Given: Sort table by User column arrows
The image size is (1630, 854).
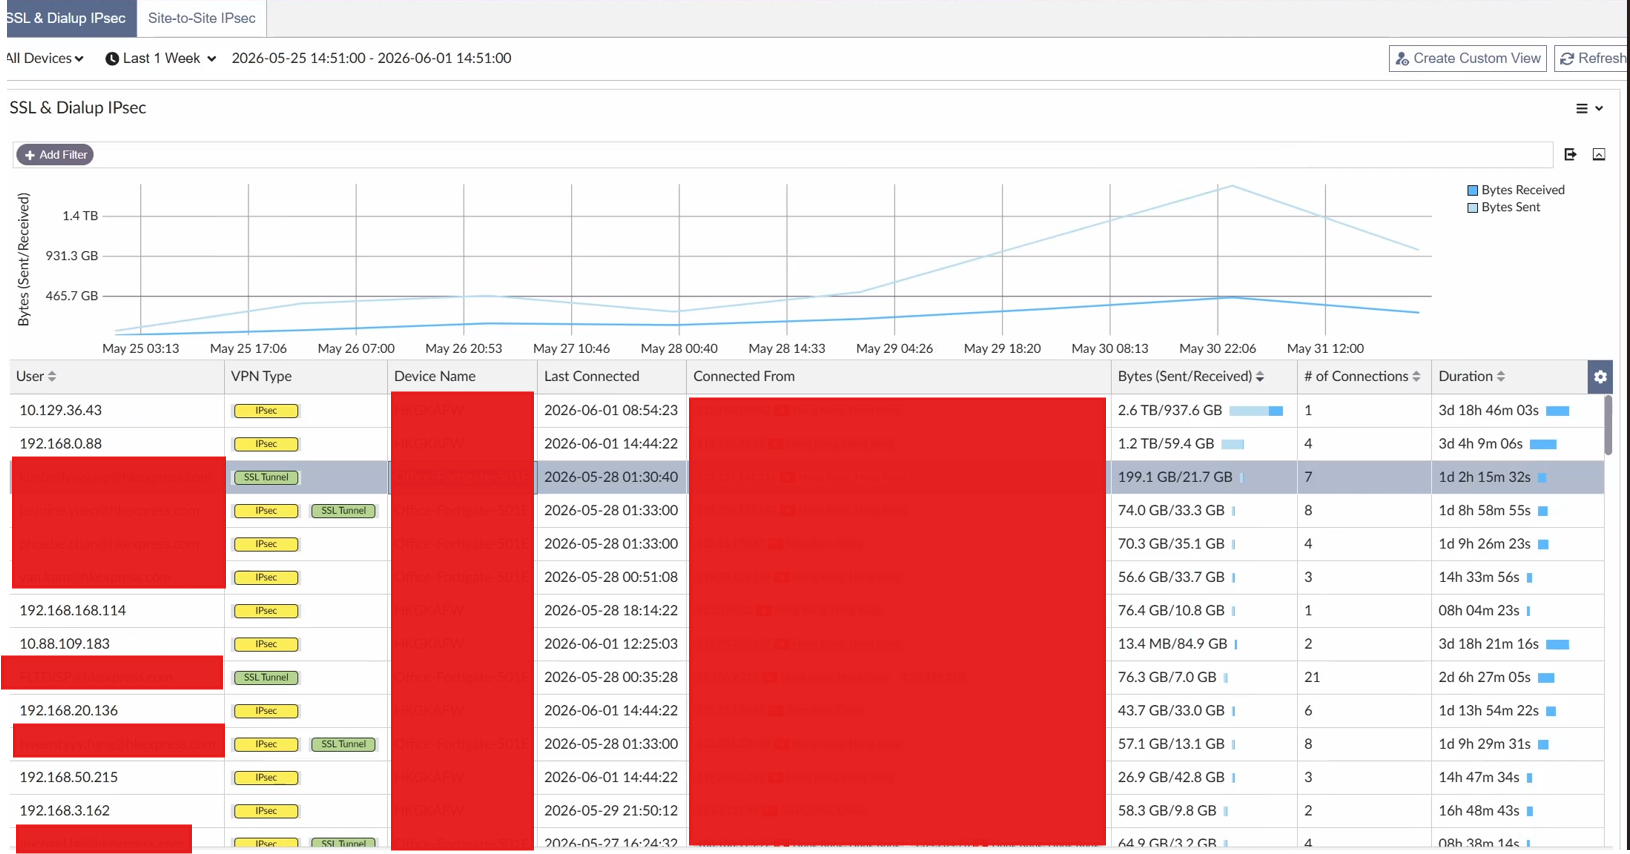Looking at the screenshot, I should tap(52, 377).
